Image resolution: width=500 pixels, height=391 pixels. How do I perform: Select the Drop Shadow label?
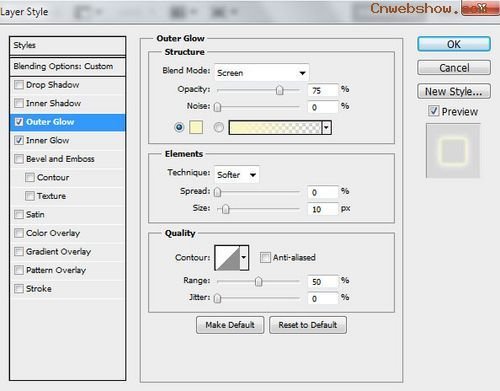tap(53, 85)
